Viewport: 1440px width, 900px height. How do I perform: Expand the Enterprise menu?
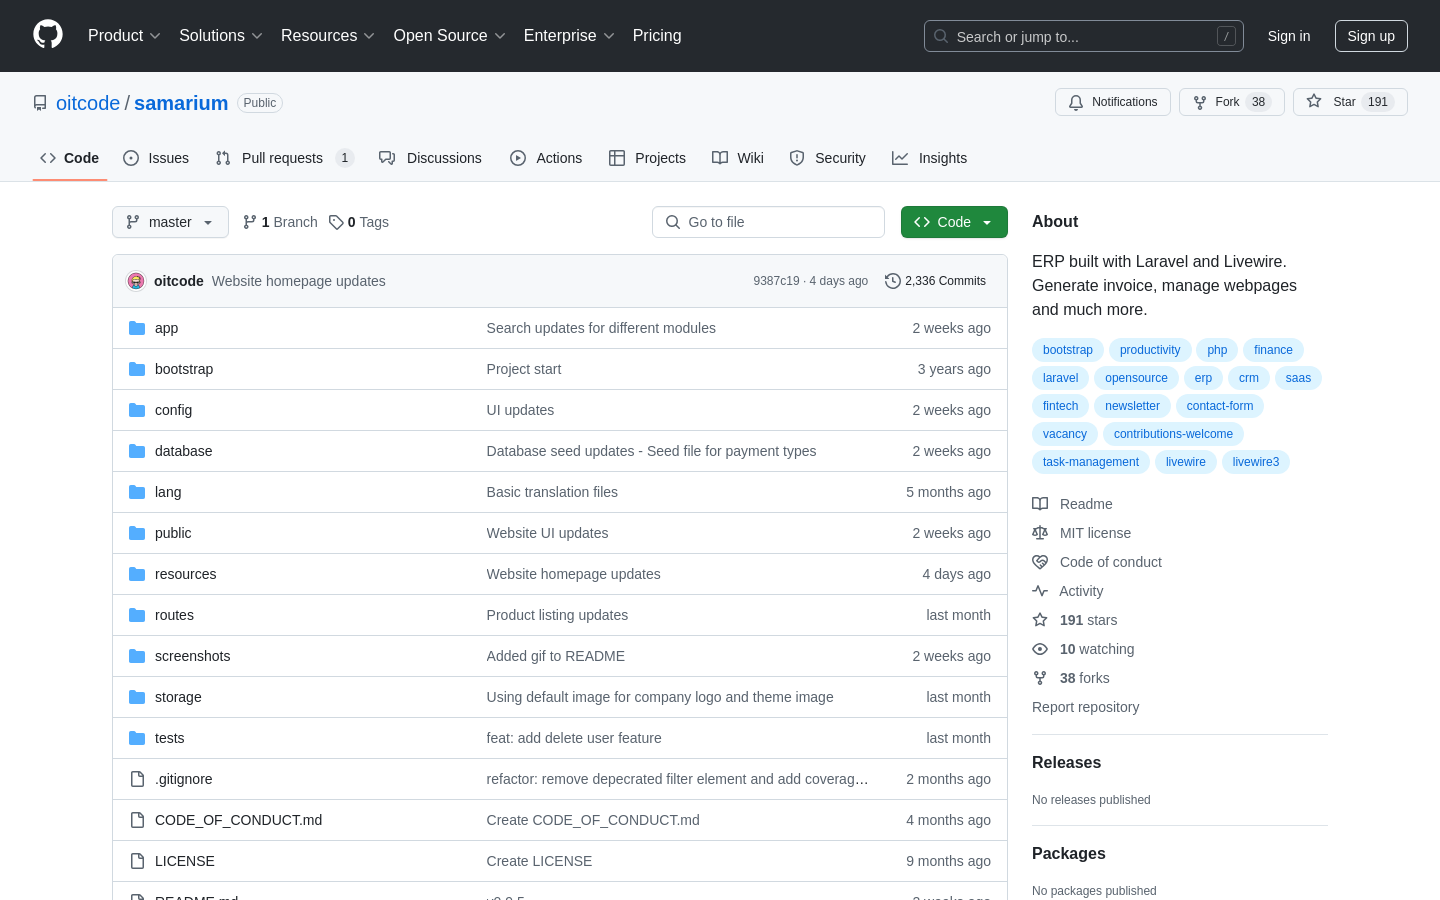tap(569, 35)
